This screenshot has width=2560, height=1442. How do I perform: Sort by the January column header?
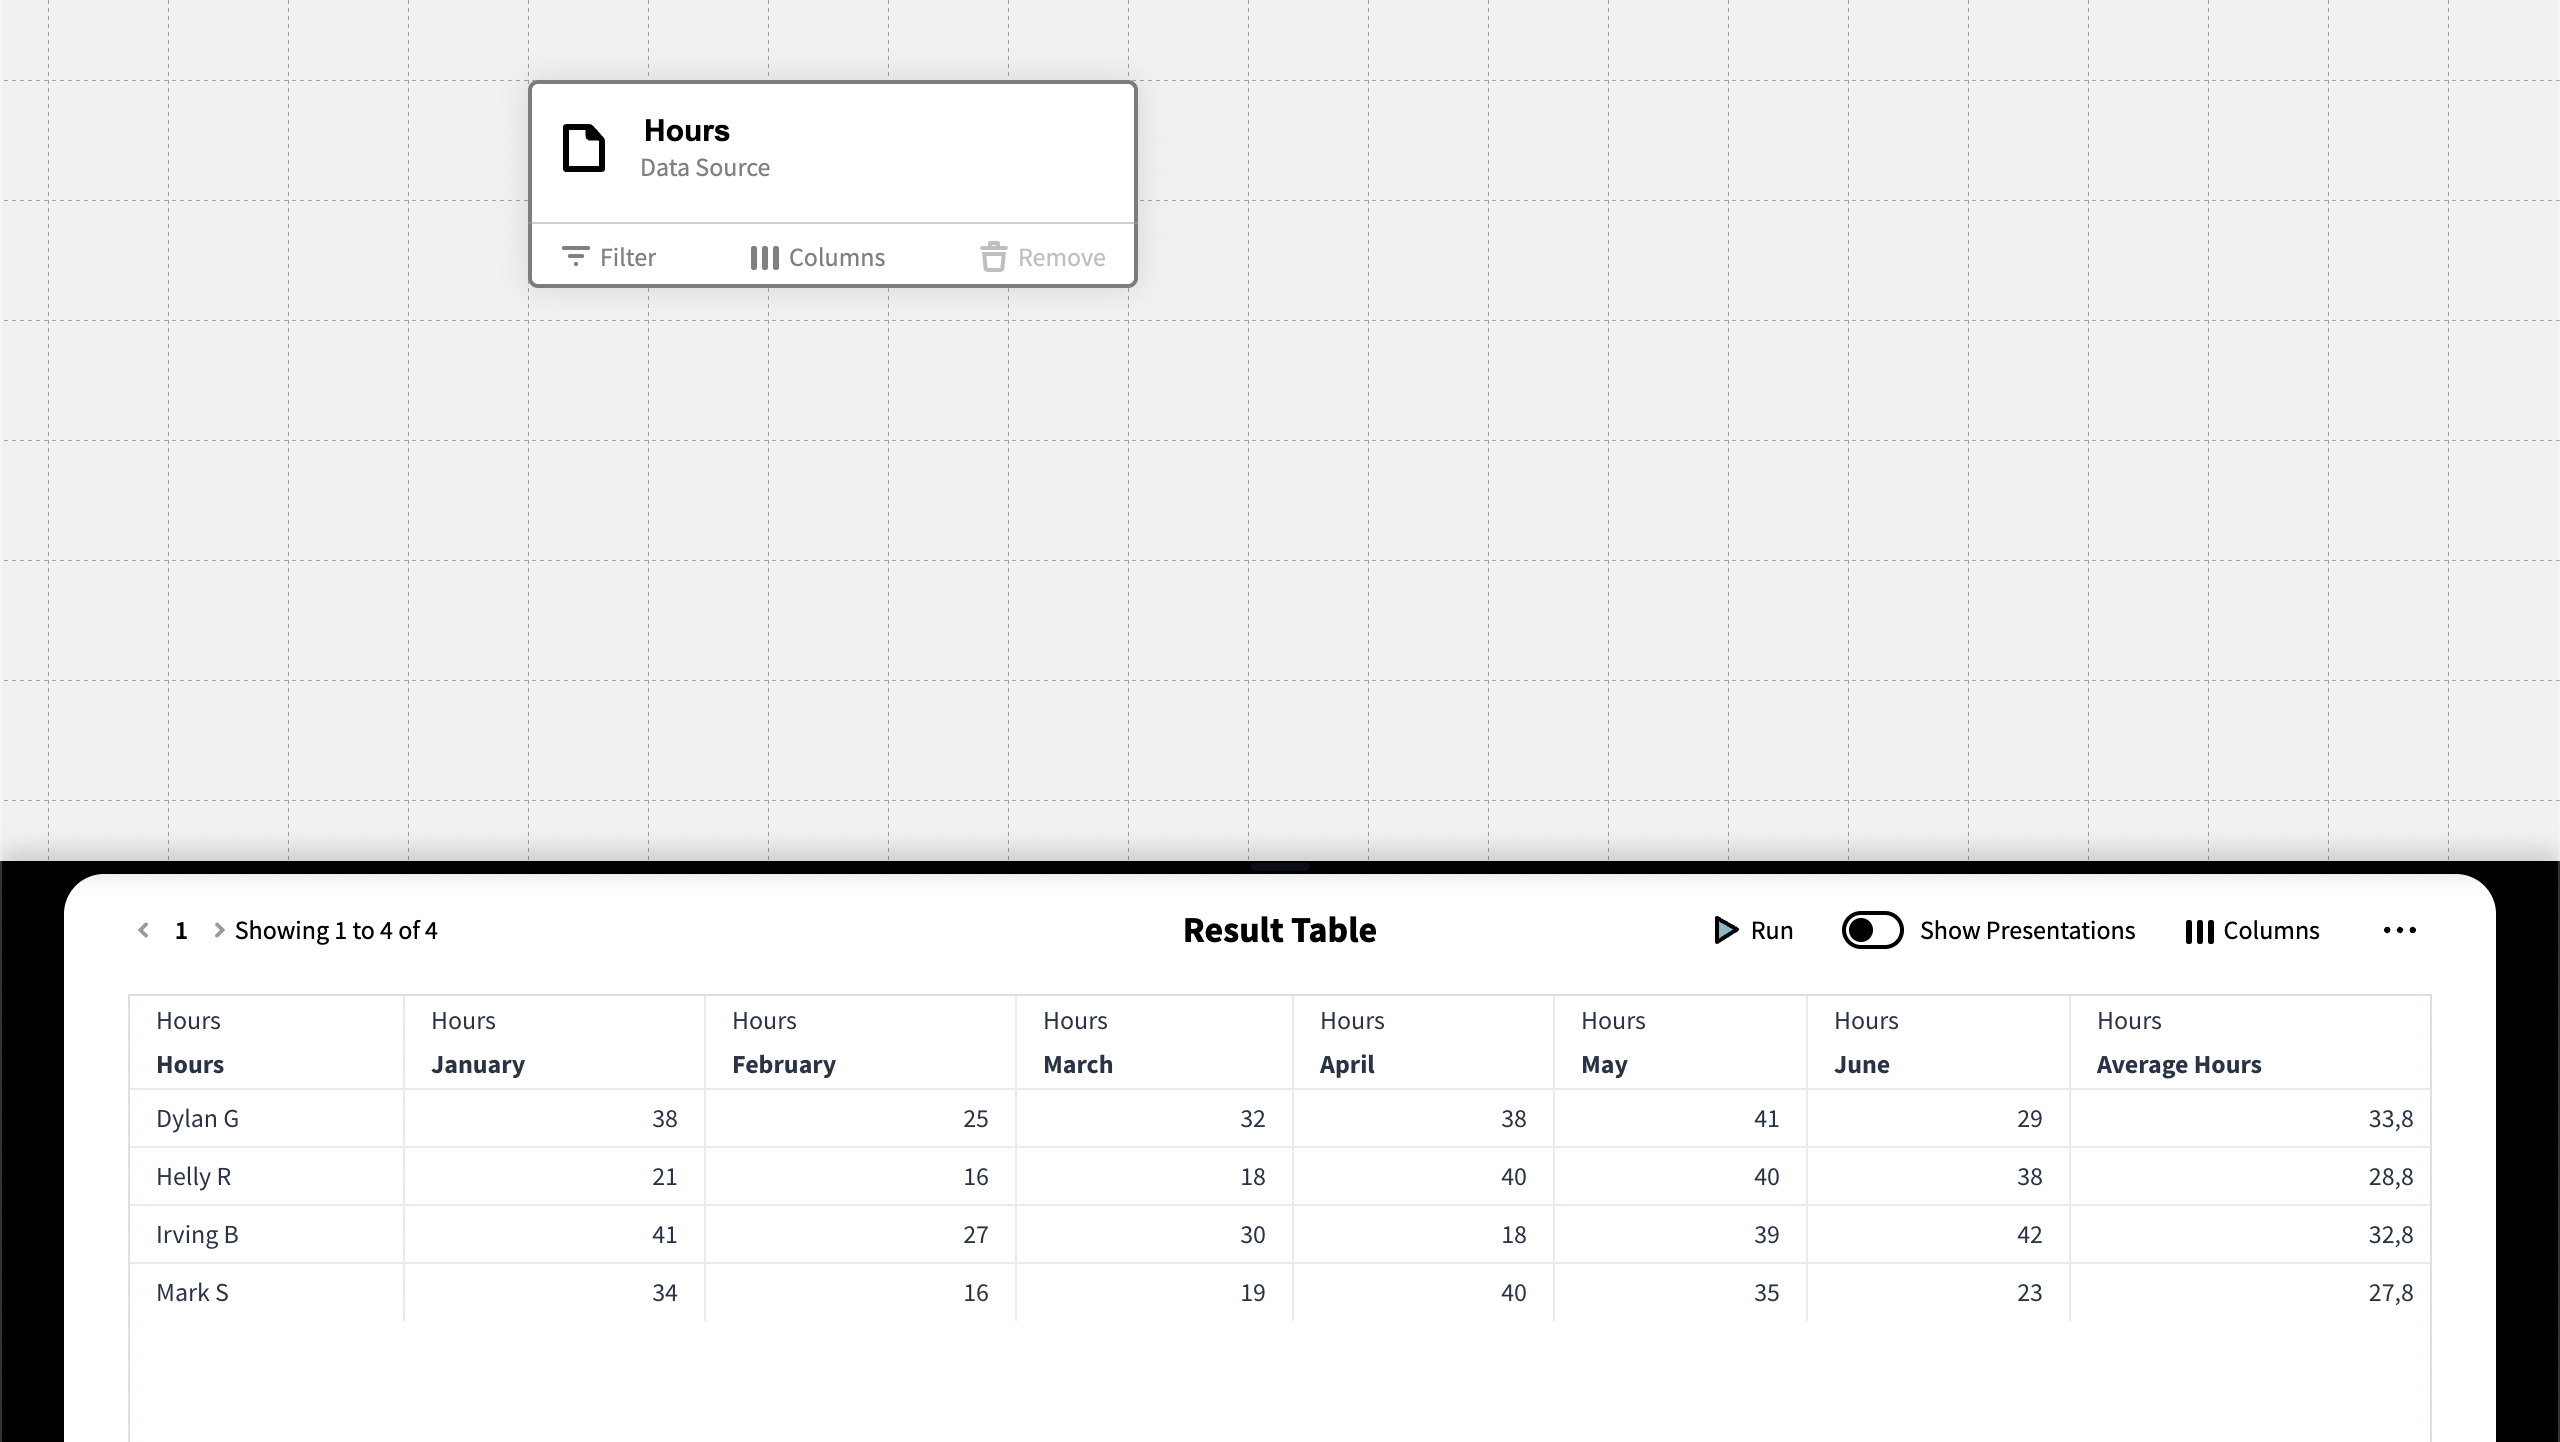point(478,1064)
